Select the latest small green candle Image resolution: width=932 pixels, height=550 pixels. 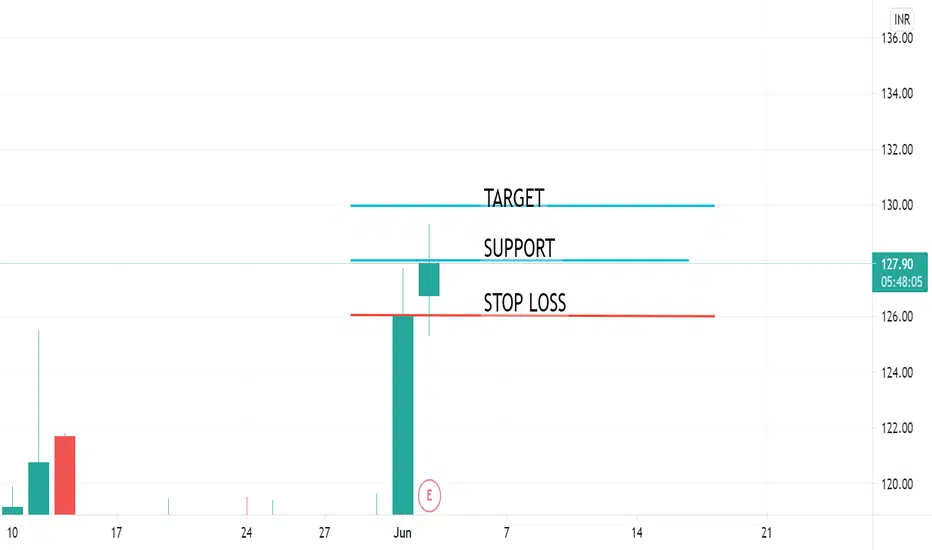[x=429, y=279]
